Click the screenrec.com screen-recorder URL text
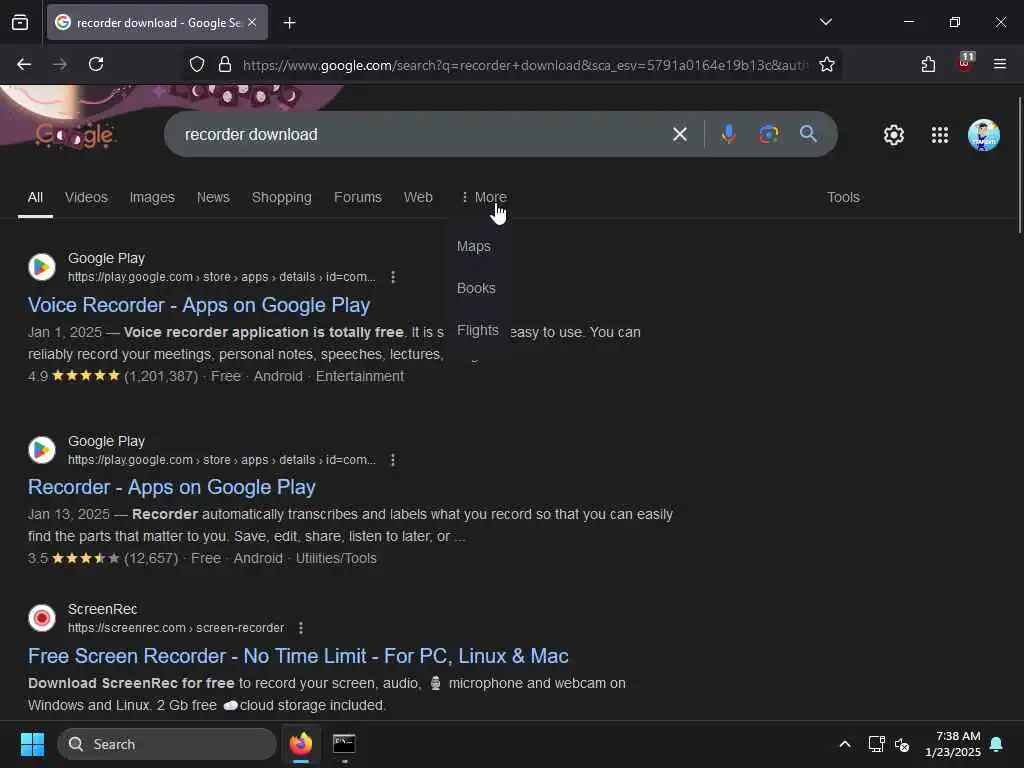 tap(176, 628)
